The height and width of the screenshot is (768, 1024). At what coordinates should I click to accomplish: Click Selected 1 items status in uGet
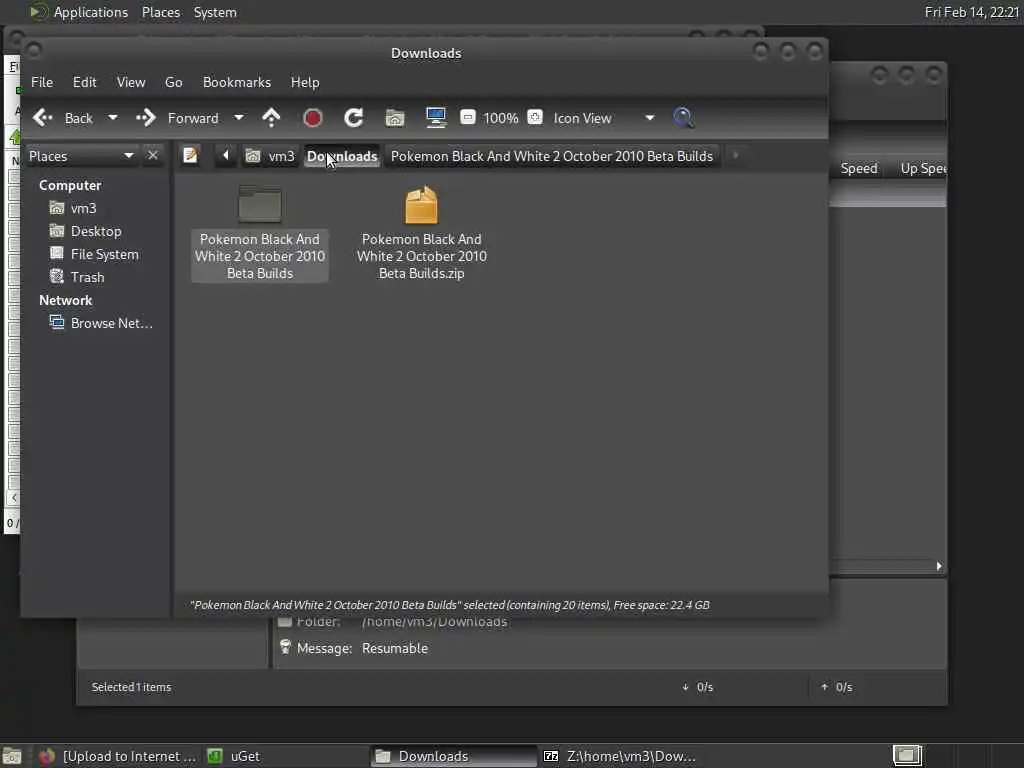pos(131,687)
